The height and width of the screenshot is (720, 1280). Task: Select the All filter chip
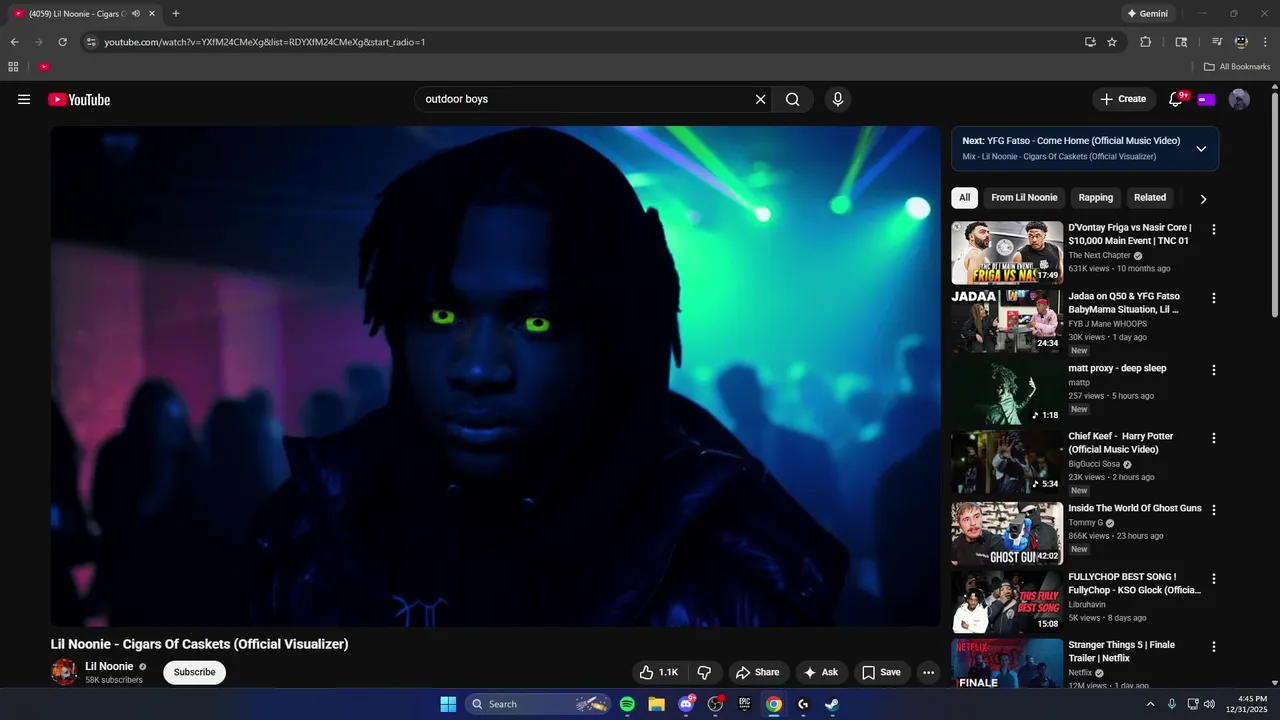click(x=964, y=198)
